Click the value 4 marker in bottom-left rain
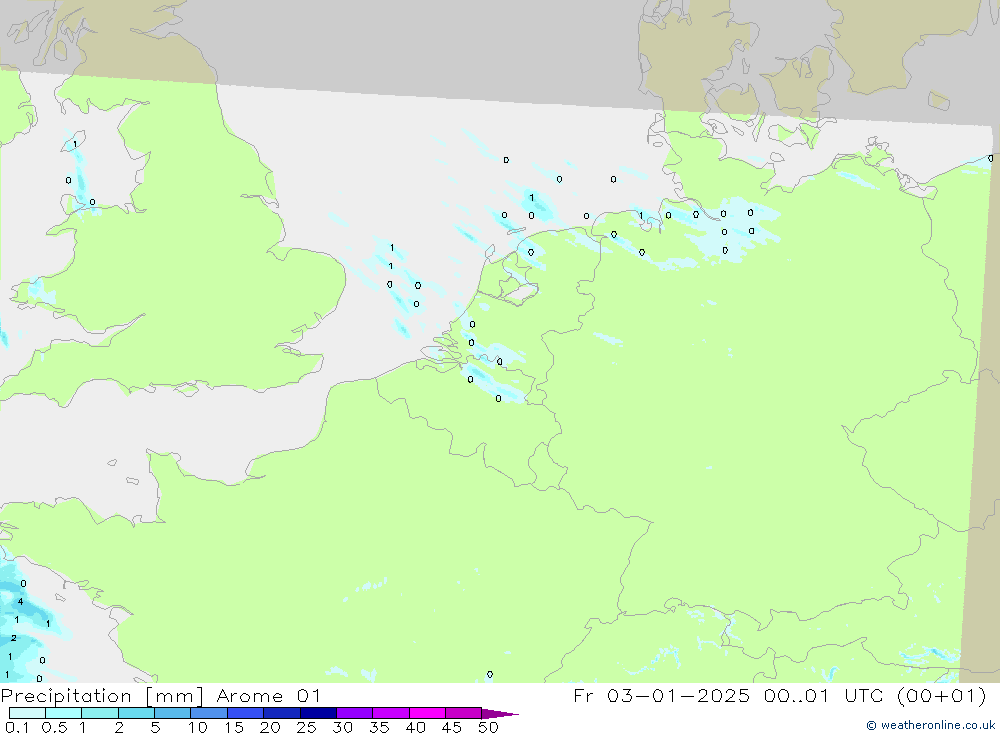The height and width of the screenshot is (733, 1000). point(20,602)
